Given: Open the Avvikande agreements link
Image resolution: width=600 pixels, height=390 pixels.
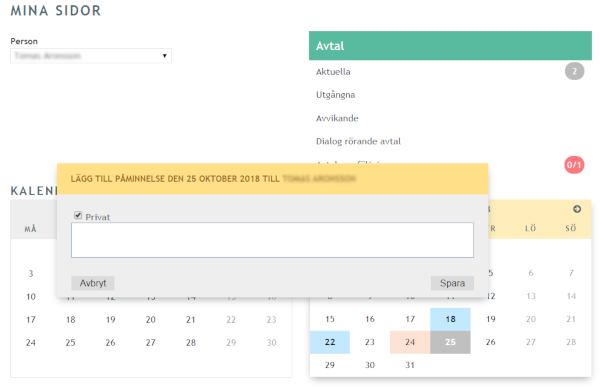Looking at the screenshot, I should click(337, 118).
